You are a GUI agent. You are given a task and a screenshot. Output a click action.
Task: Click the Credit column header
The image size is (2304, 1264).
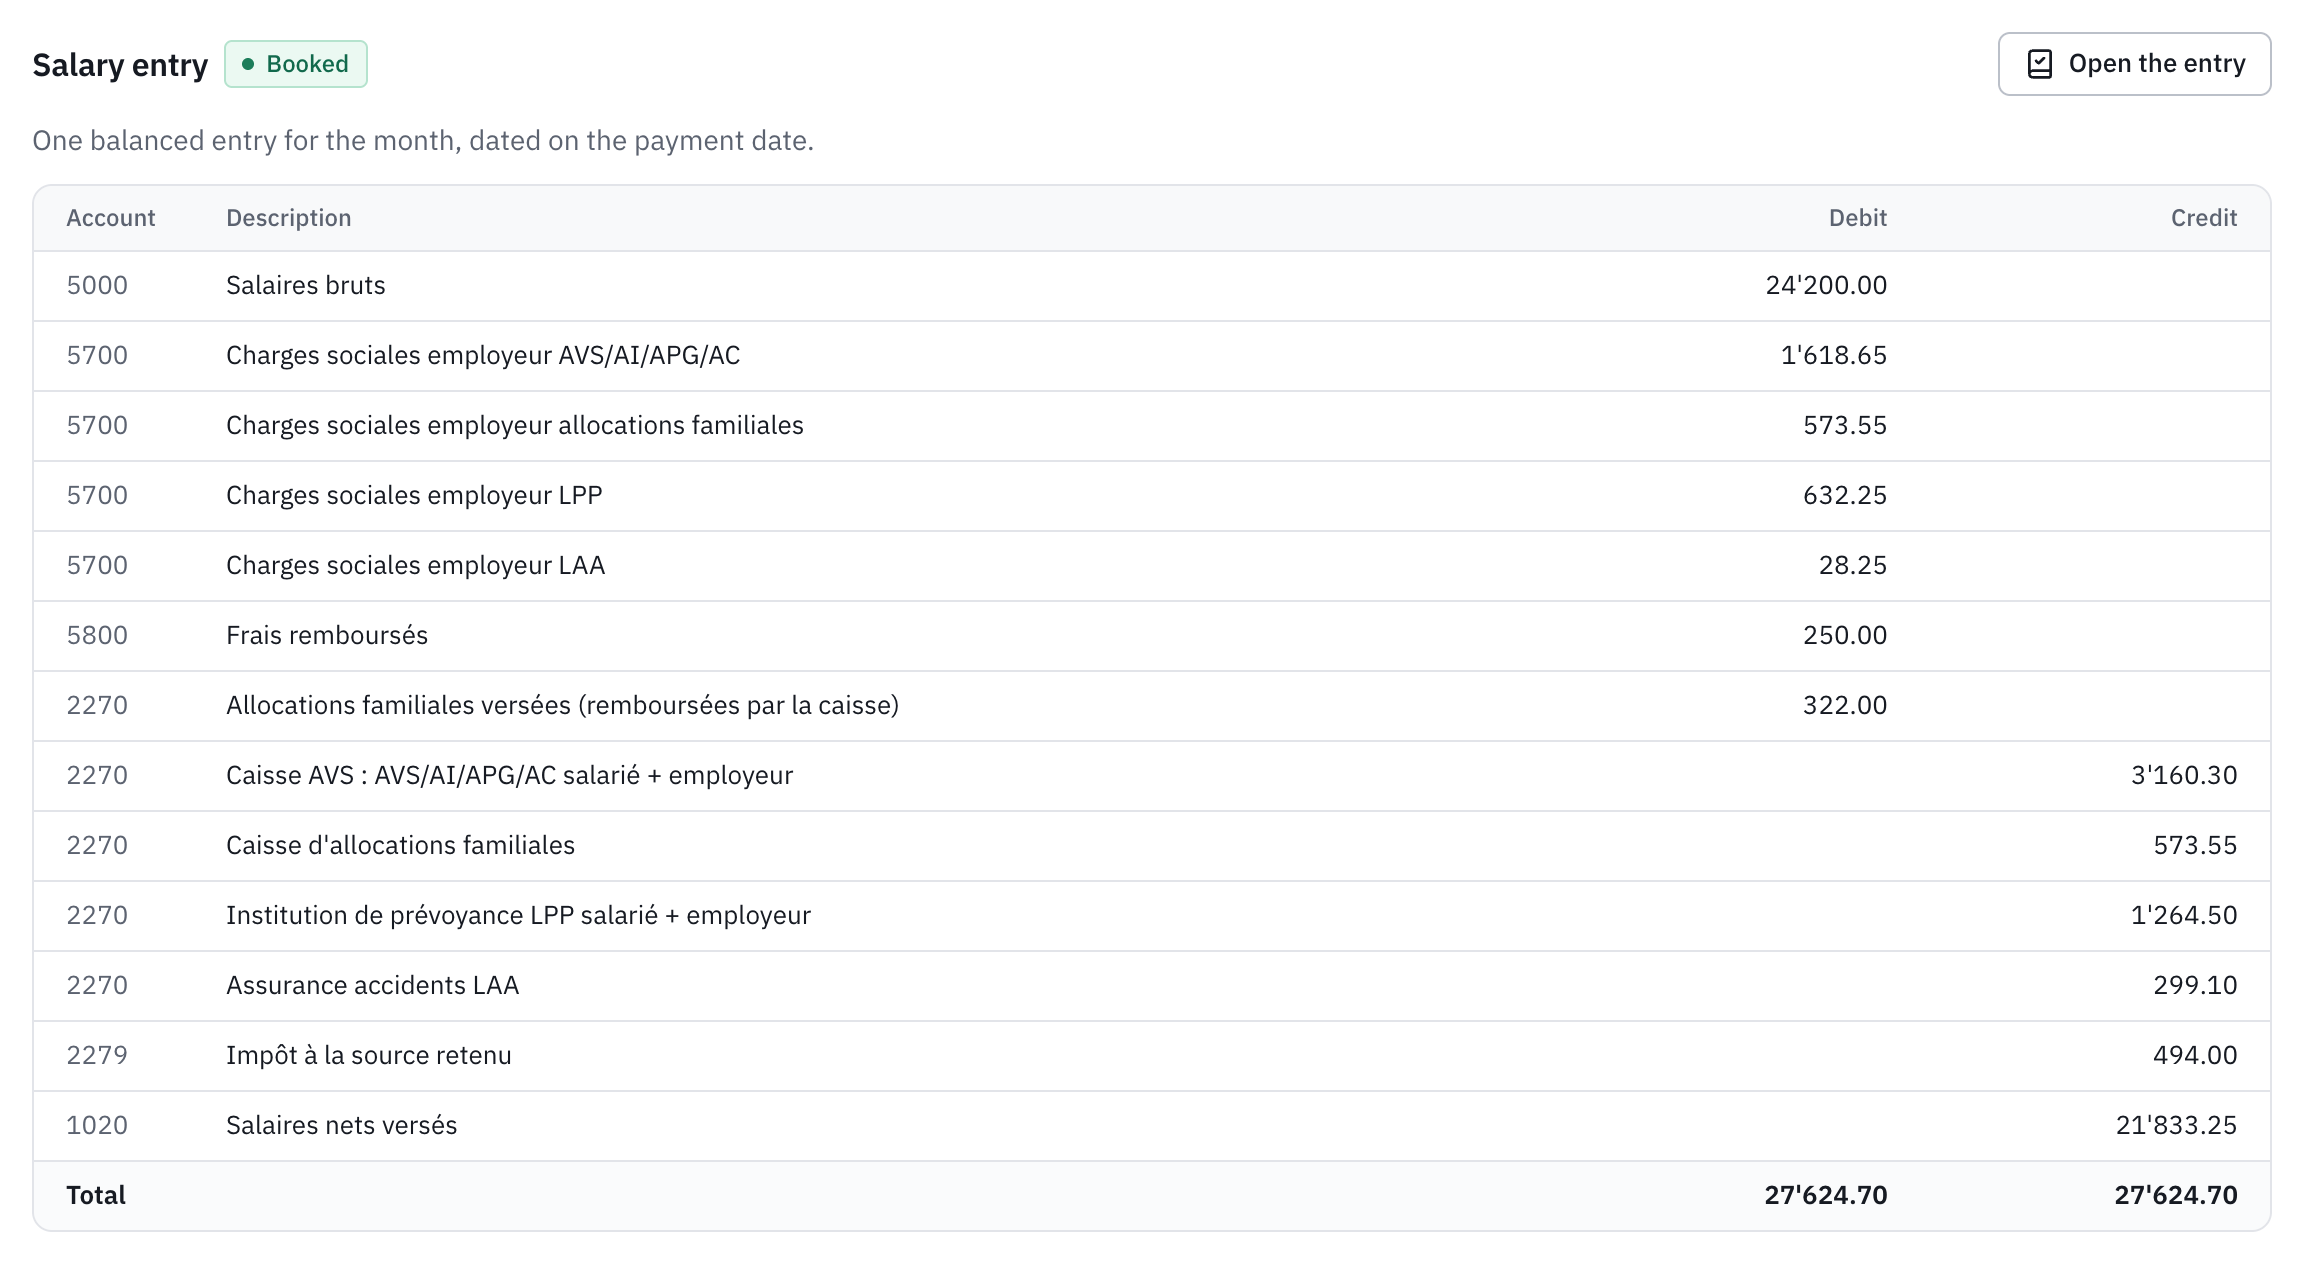click(x=2204, y=218)
